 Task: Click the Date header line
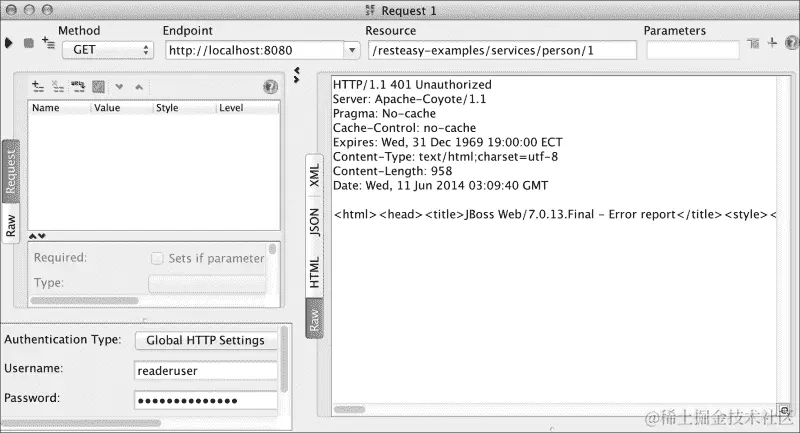click(440, 185)
